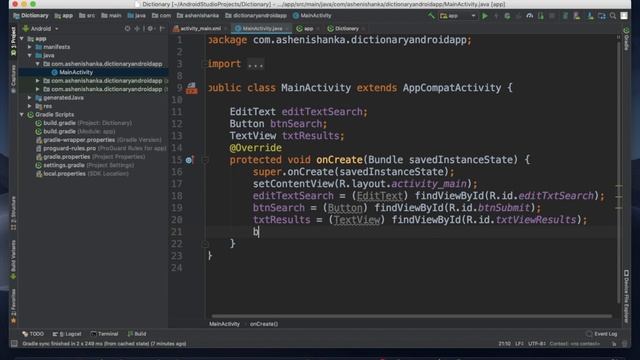Click Collapse All icon in Project panel
Viewport: 640px width, 360px height.
[137, 29]
